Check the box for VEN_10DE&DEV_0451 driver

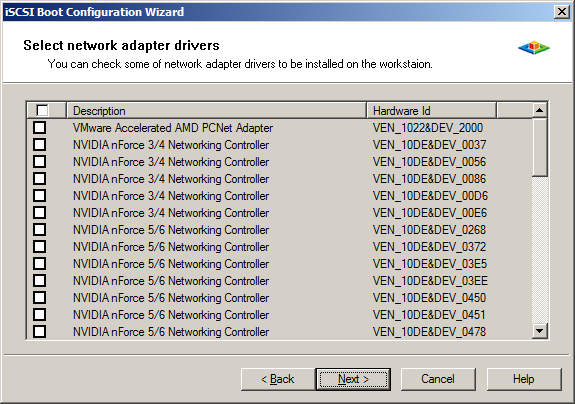point(40,315)
